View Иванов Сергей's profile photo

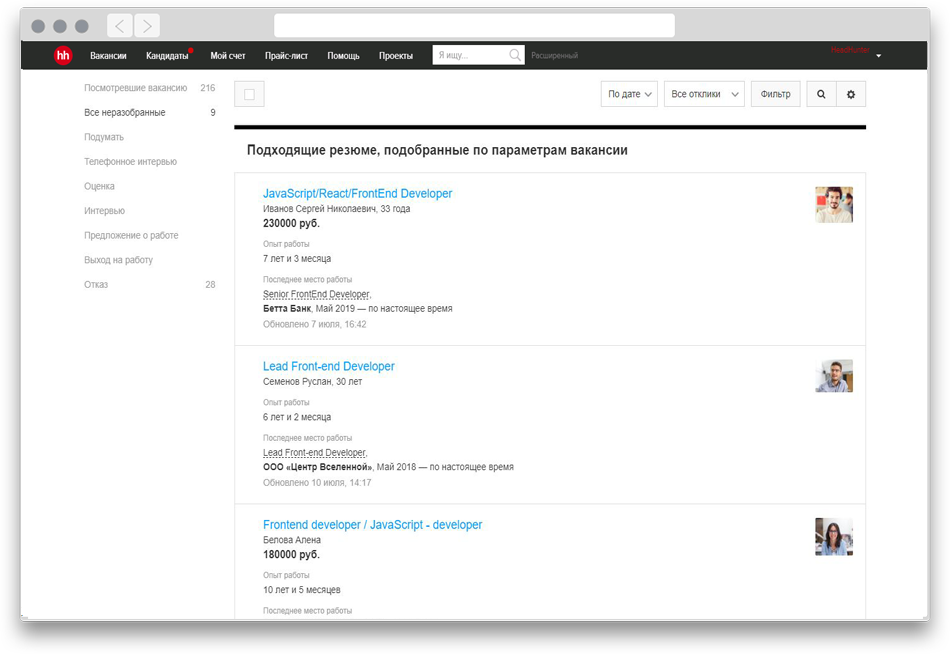click(833, 204)
